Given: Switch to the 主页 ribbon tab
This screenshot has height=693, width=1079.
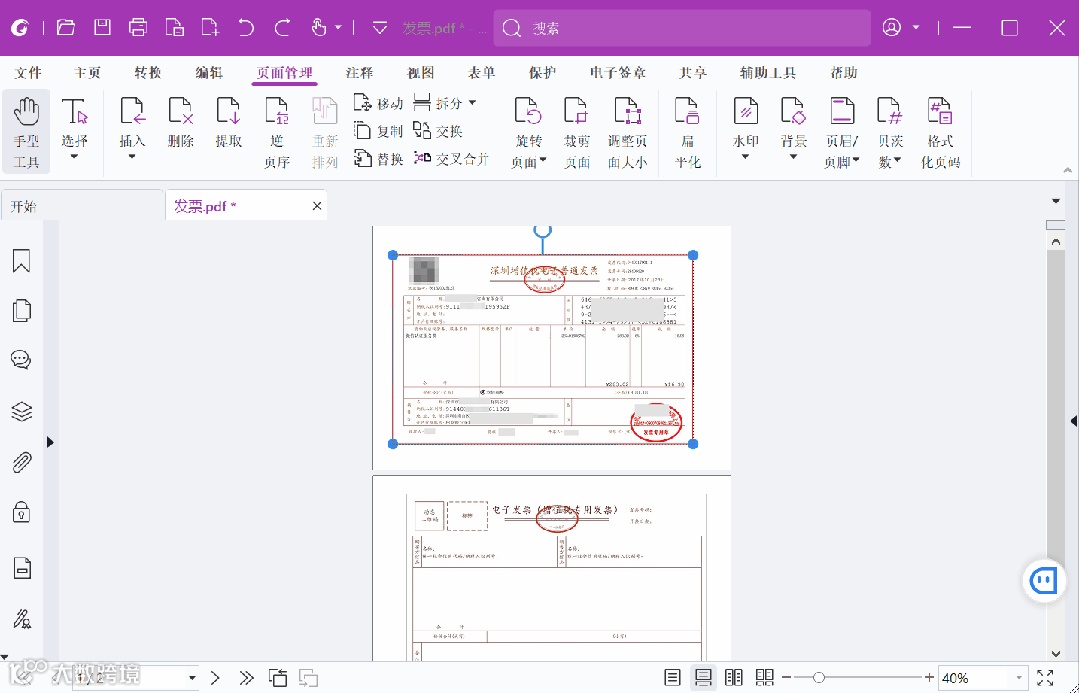Looking at the screenshot, I should coord(87,73).
